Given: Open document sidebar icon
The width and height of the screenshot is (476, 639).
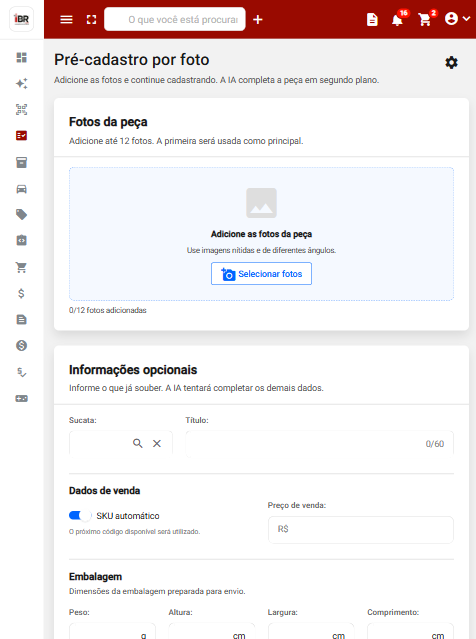Looking at the screenshot, I should point(22,320).
